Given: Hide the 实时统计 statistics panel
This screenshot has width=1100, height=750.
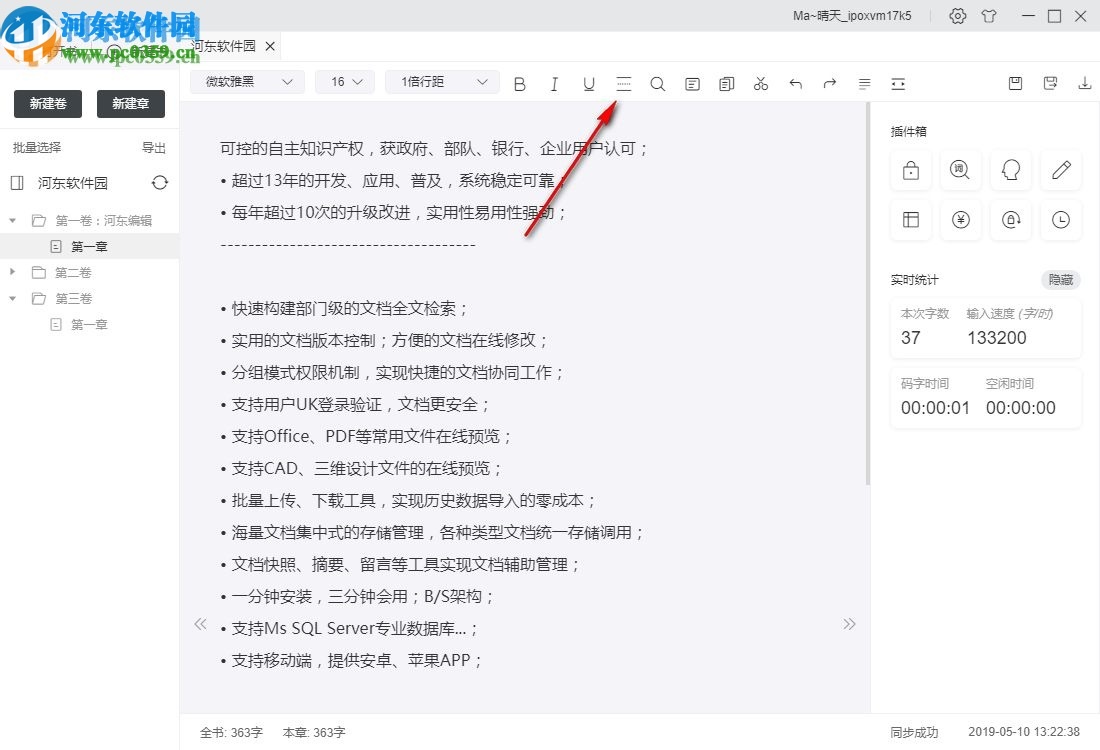Looking at the screenshot, I should pos(1060,280).
